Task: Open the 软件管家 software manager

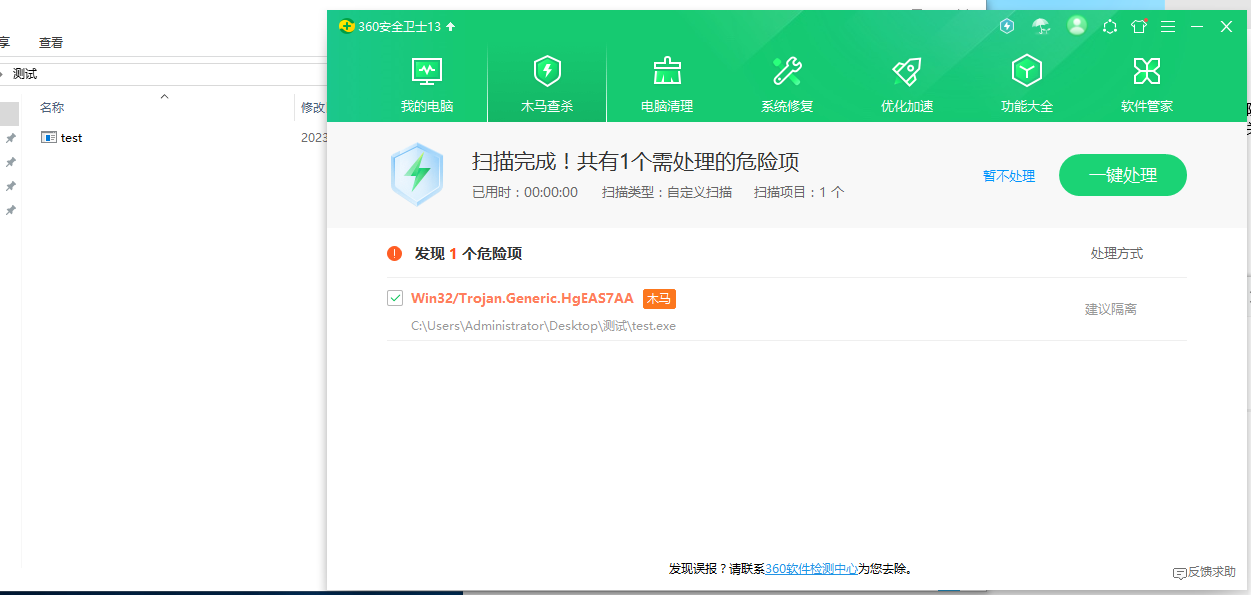Action: click(x=1146, y=80)
